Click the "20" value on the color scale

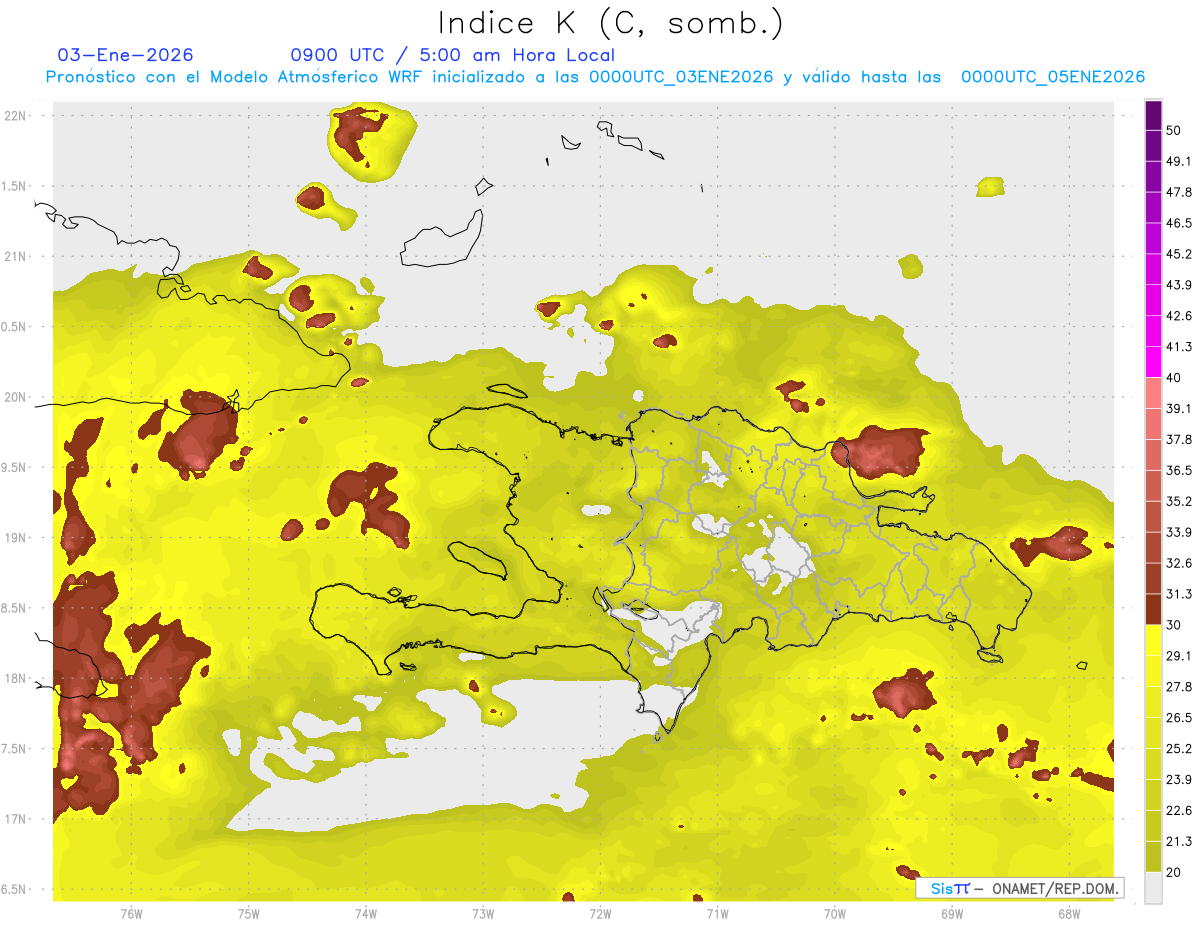click(x=1174, y=872)
